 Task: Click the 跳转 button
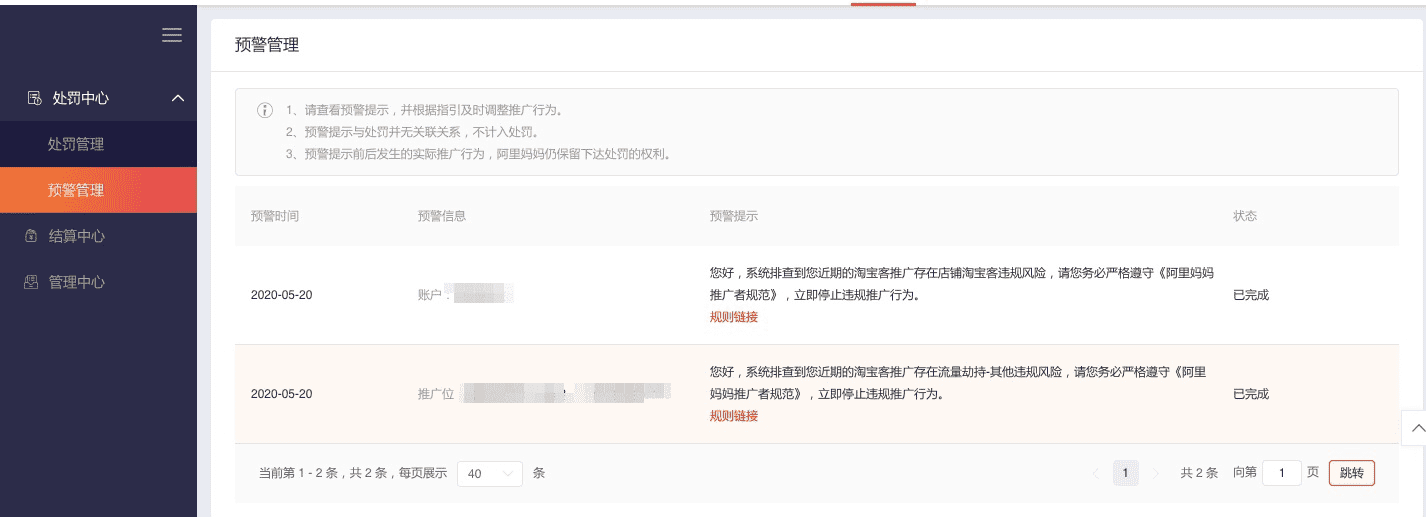click(1352, 473)
